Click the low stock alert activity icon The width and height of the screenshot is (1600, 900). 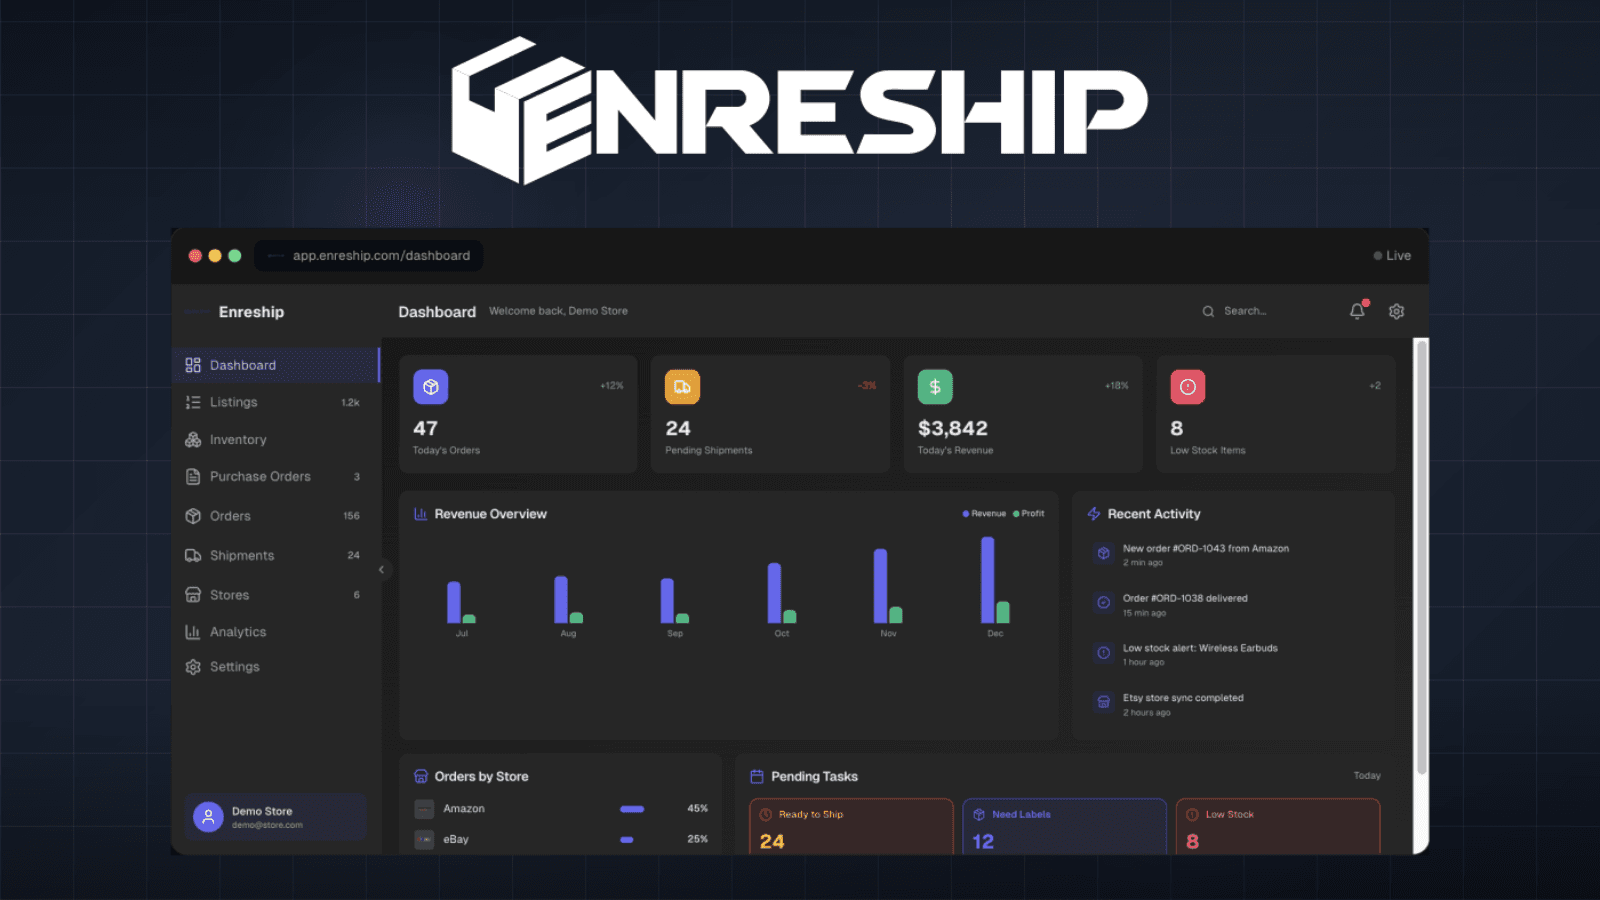[x=1103, y=653]
